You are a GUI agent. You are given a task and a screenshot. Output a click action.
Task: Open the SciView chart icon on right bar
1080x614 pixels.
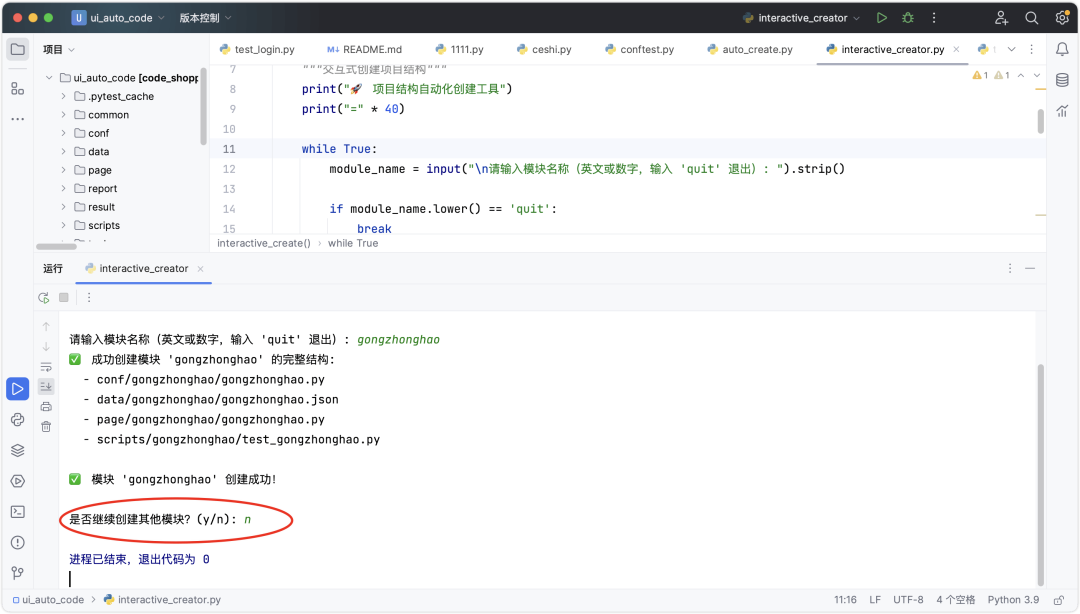pyautogui.click(x=1062, y=110)
